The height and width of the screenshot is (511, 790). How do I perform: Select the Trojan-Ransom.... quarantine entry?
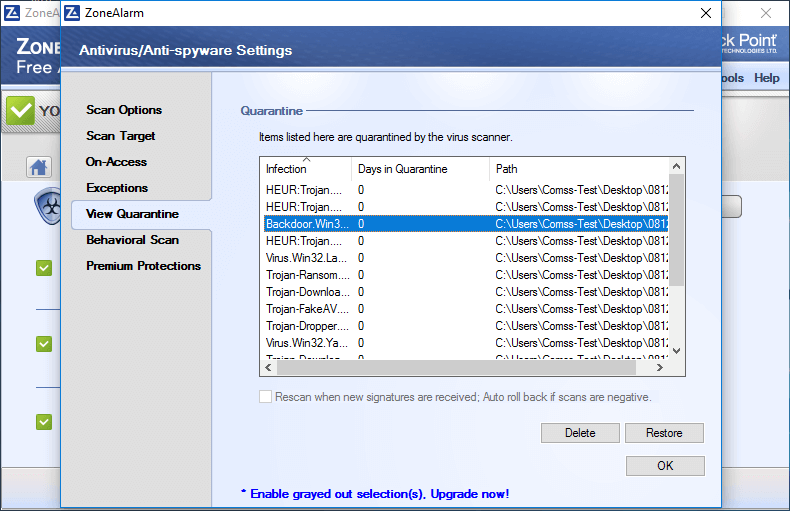(465, 275)
